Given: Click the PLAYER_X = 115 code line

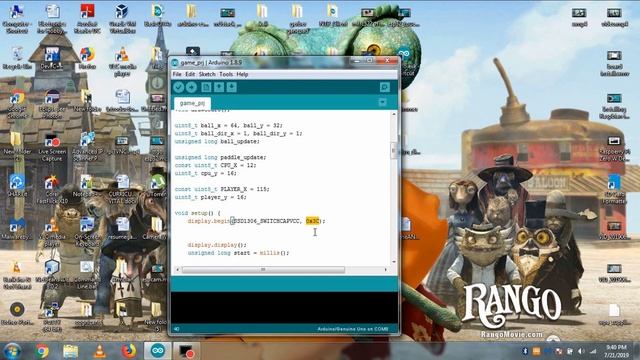Looking at the screenshot, I should (x=222, y=189).
